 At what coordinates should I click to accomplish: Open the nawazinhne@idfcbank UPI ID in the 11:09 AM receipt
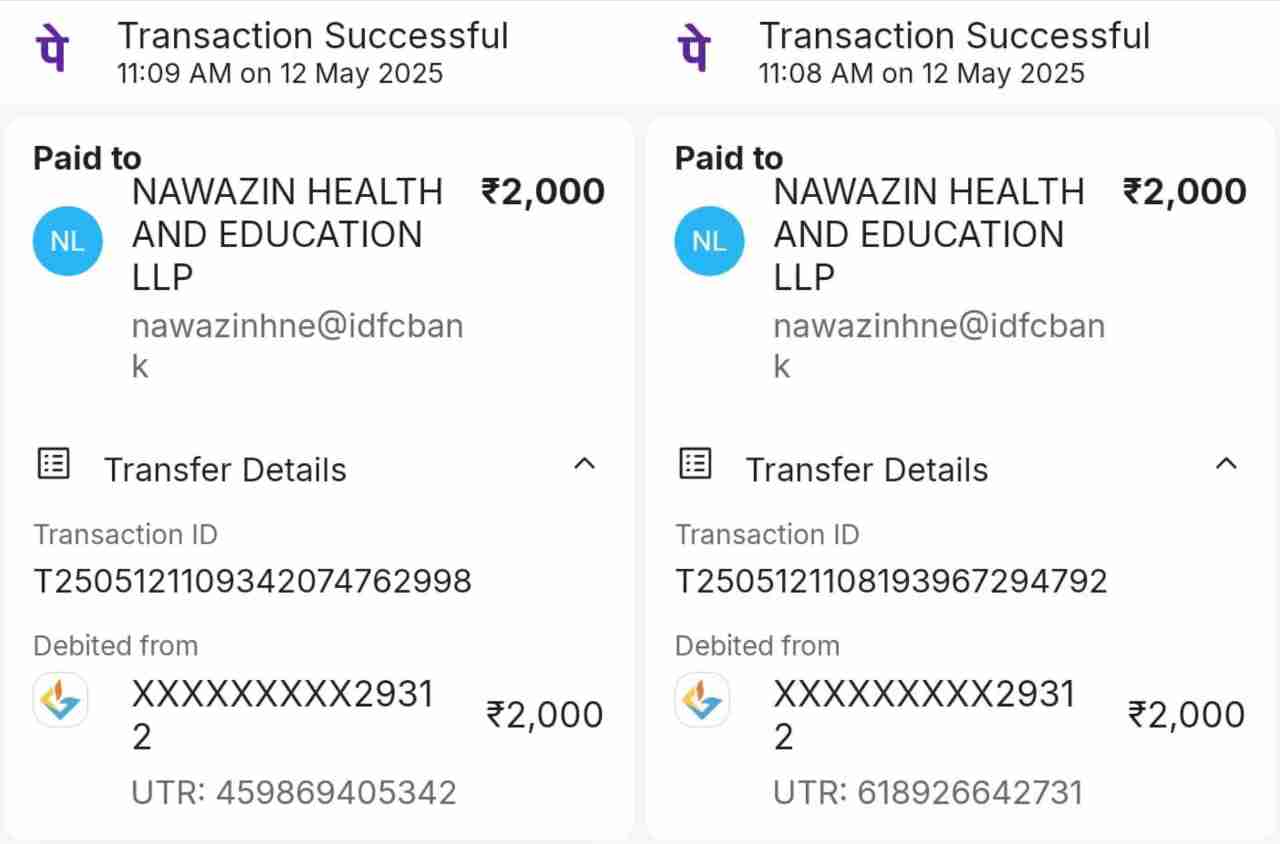click(297, 345)
